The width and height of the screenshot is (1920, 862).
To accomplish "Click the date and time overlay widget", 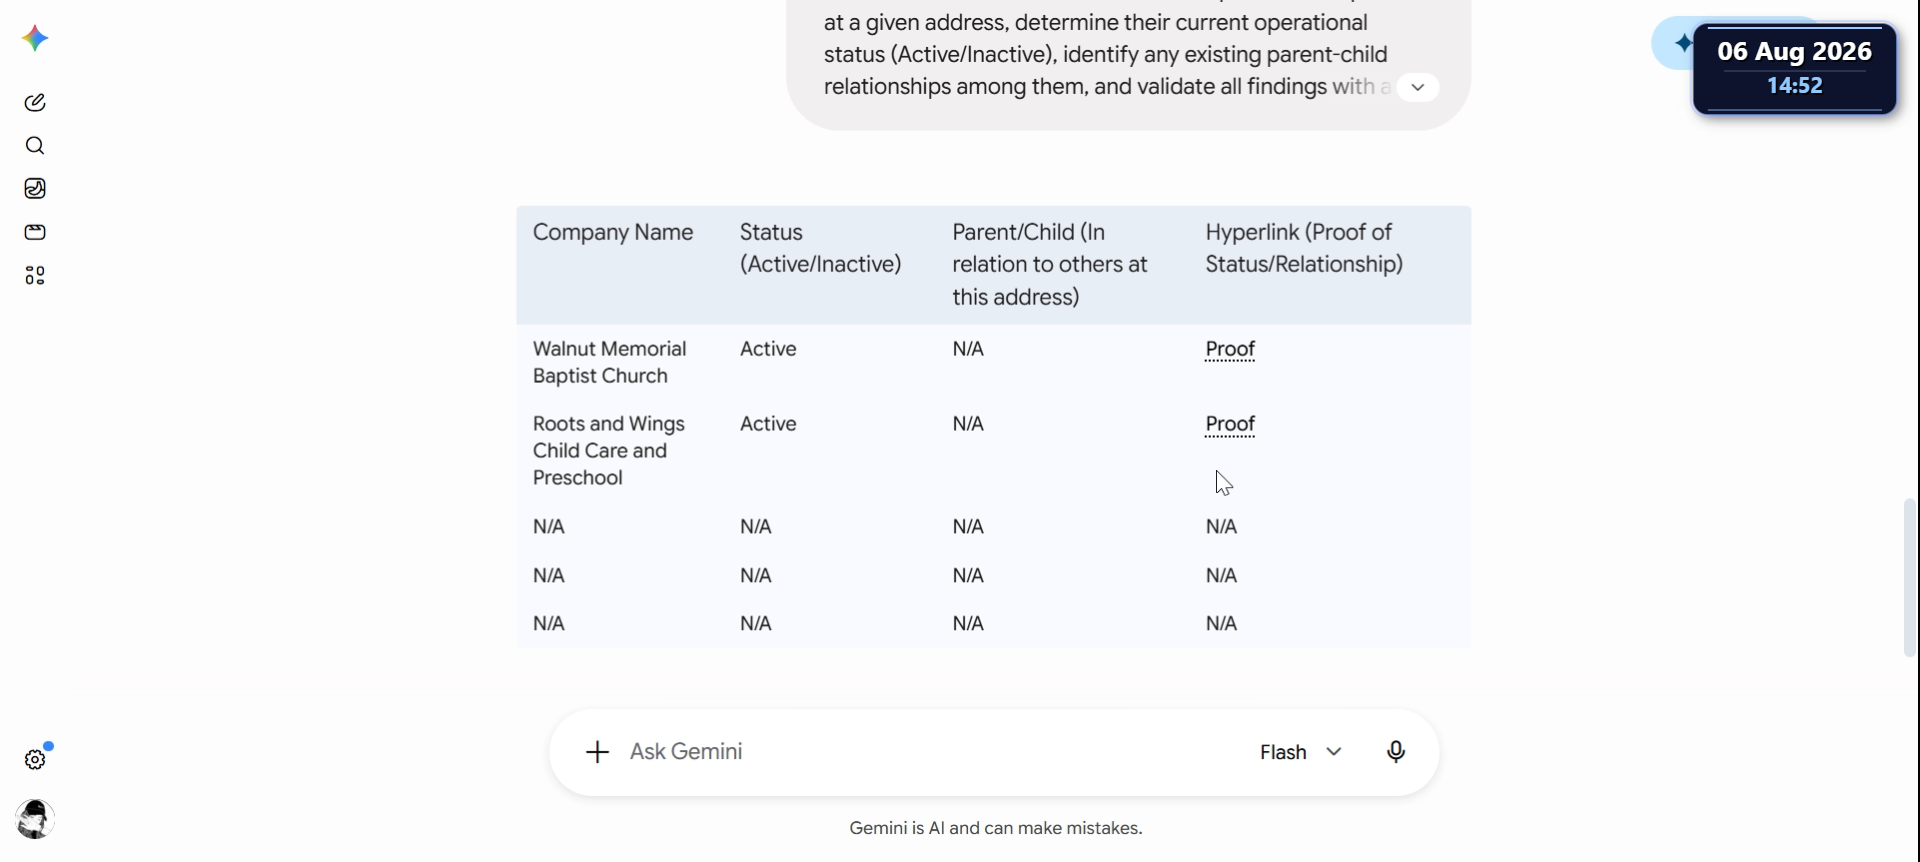I will pyautogui.click(x=1795, y=69).
